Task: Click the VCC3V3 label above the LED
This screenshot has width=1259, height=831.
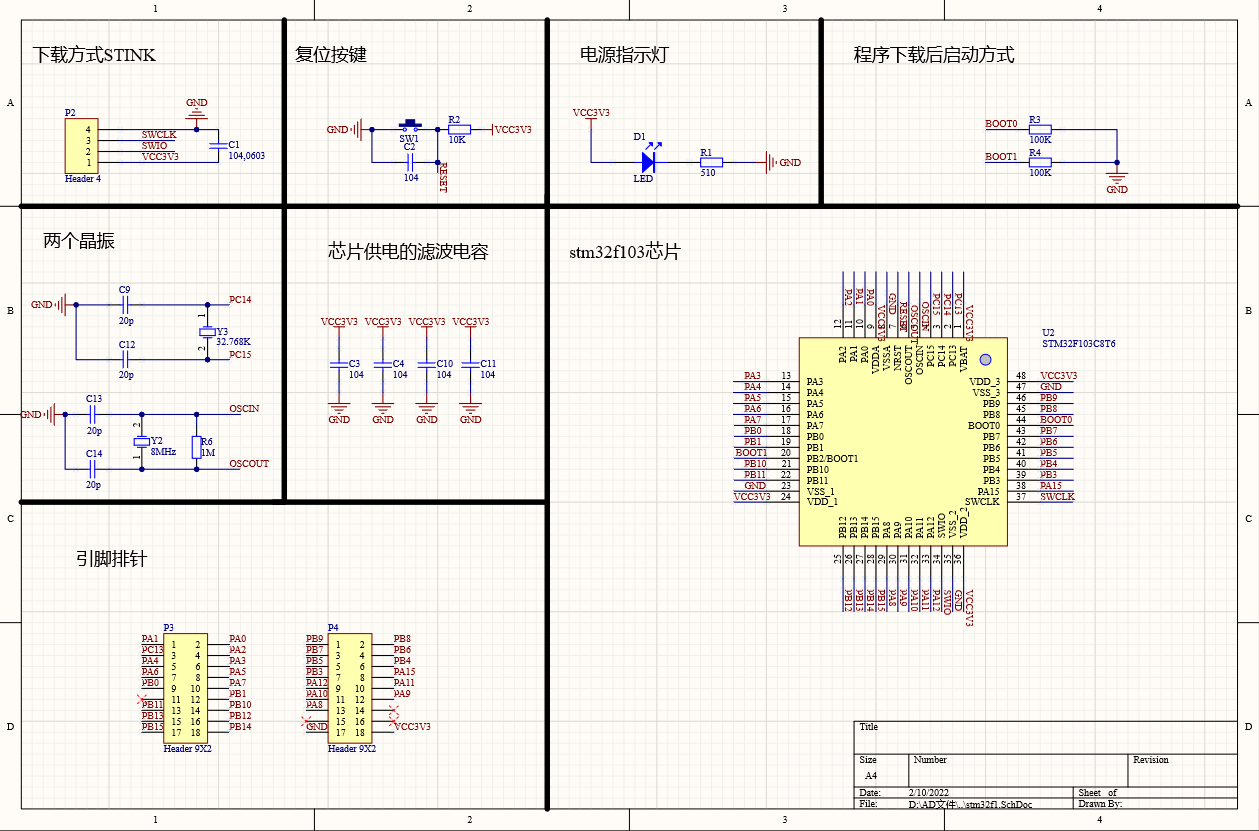Action: point(590,113)
